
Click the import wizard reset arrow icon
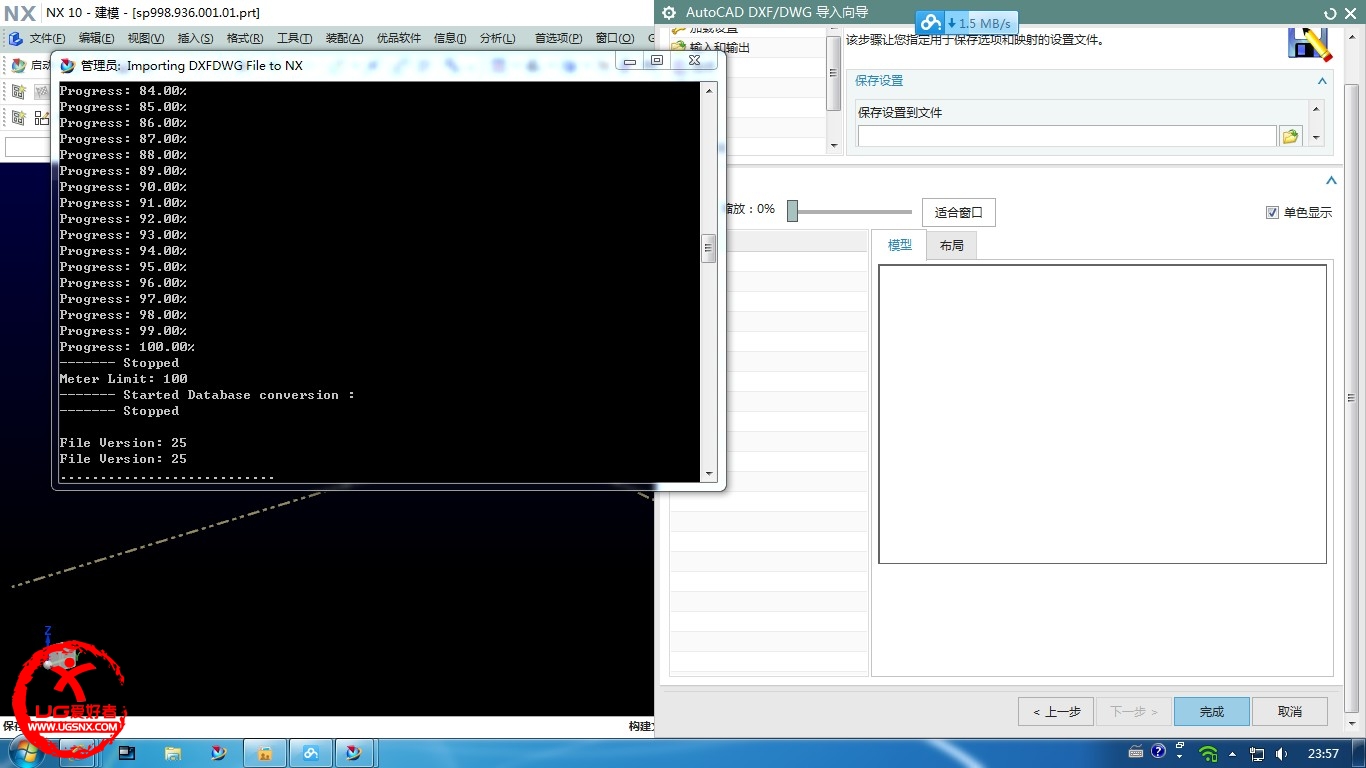coord(1330,13)
